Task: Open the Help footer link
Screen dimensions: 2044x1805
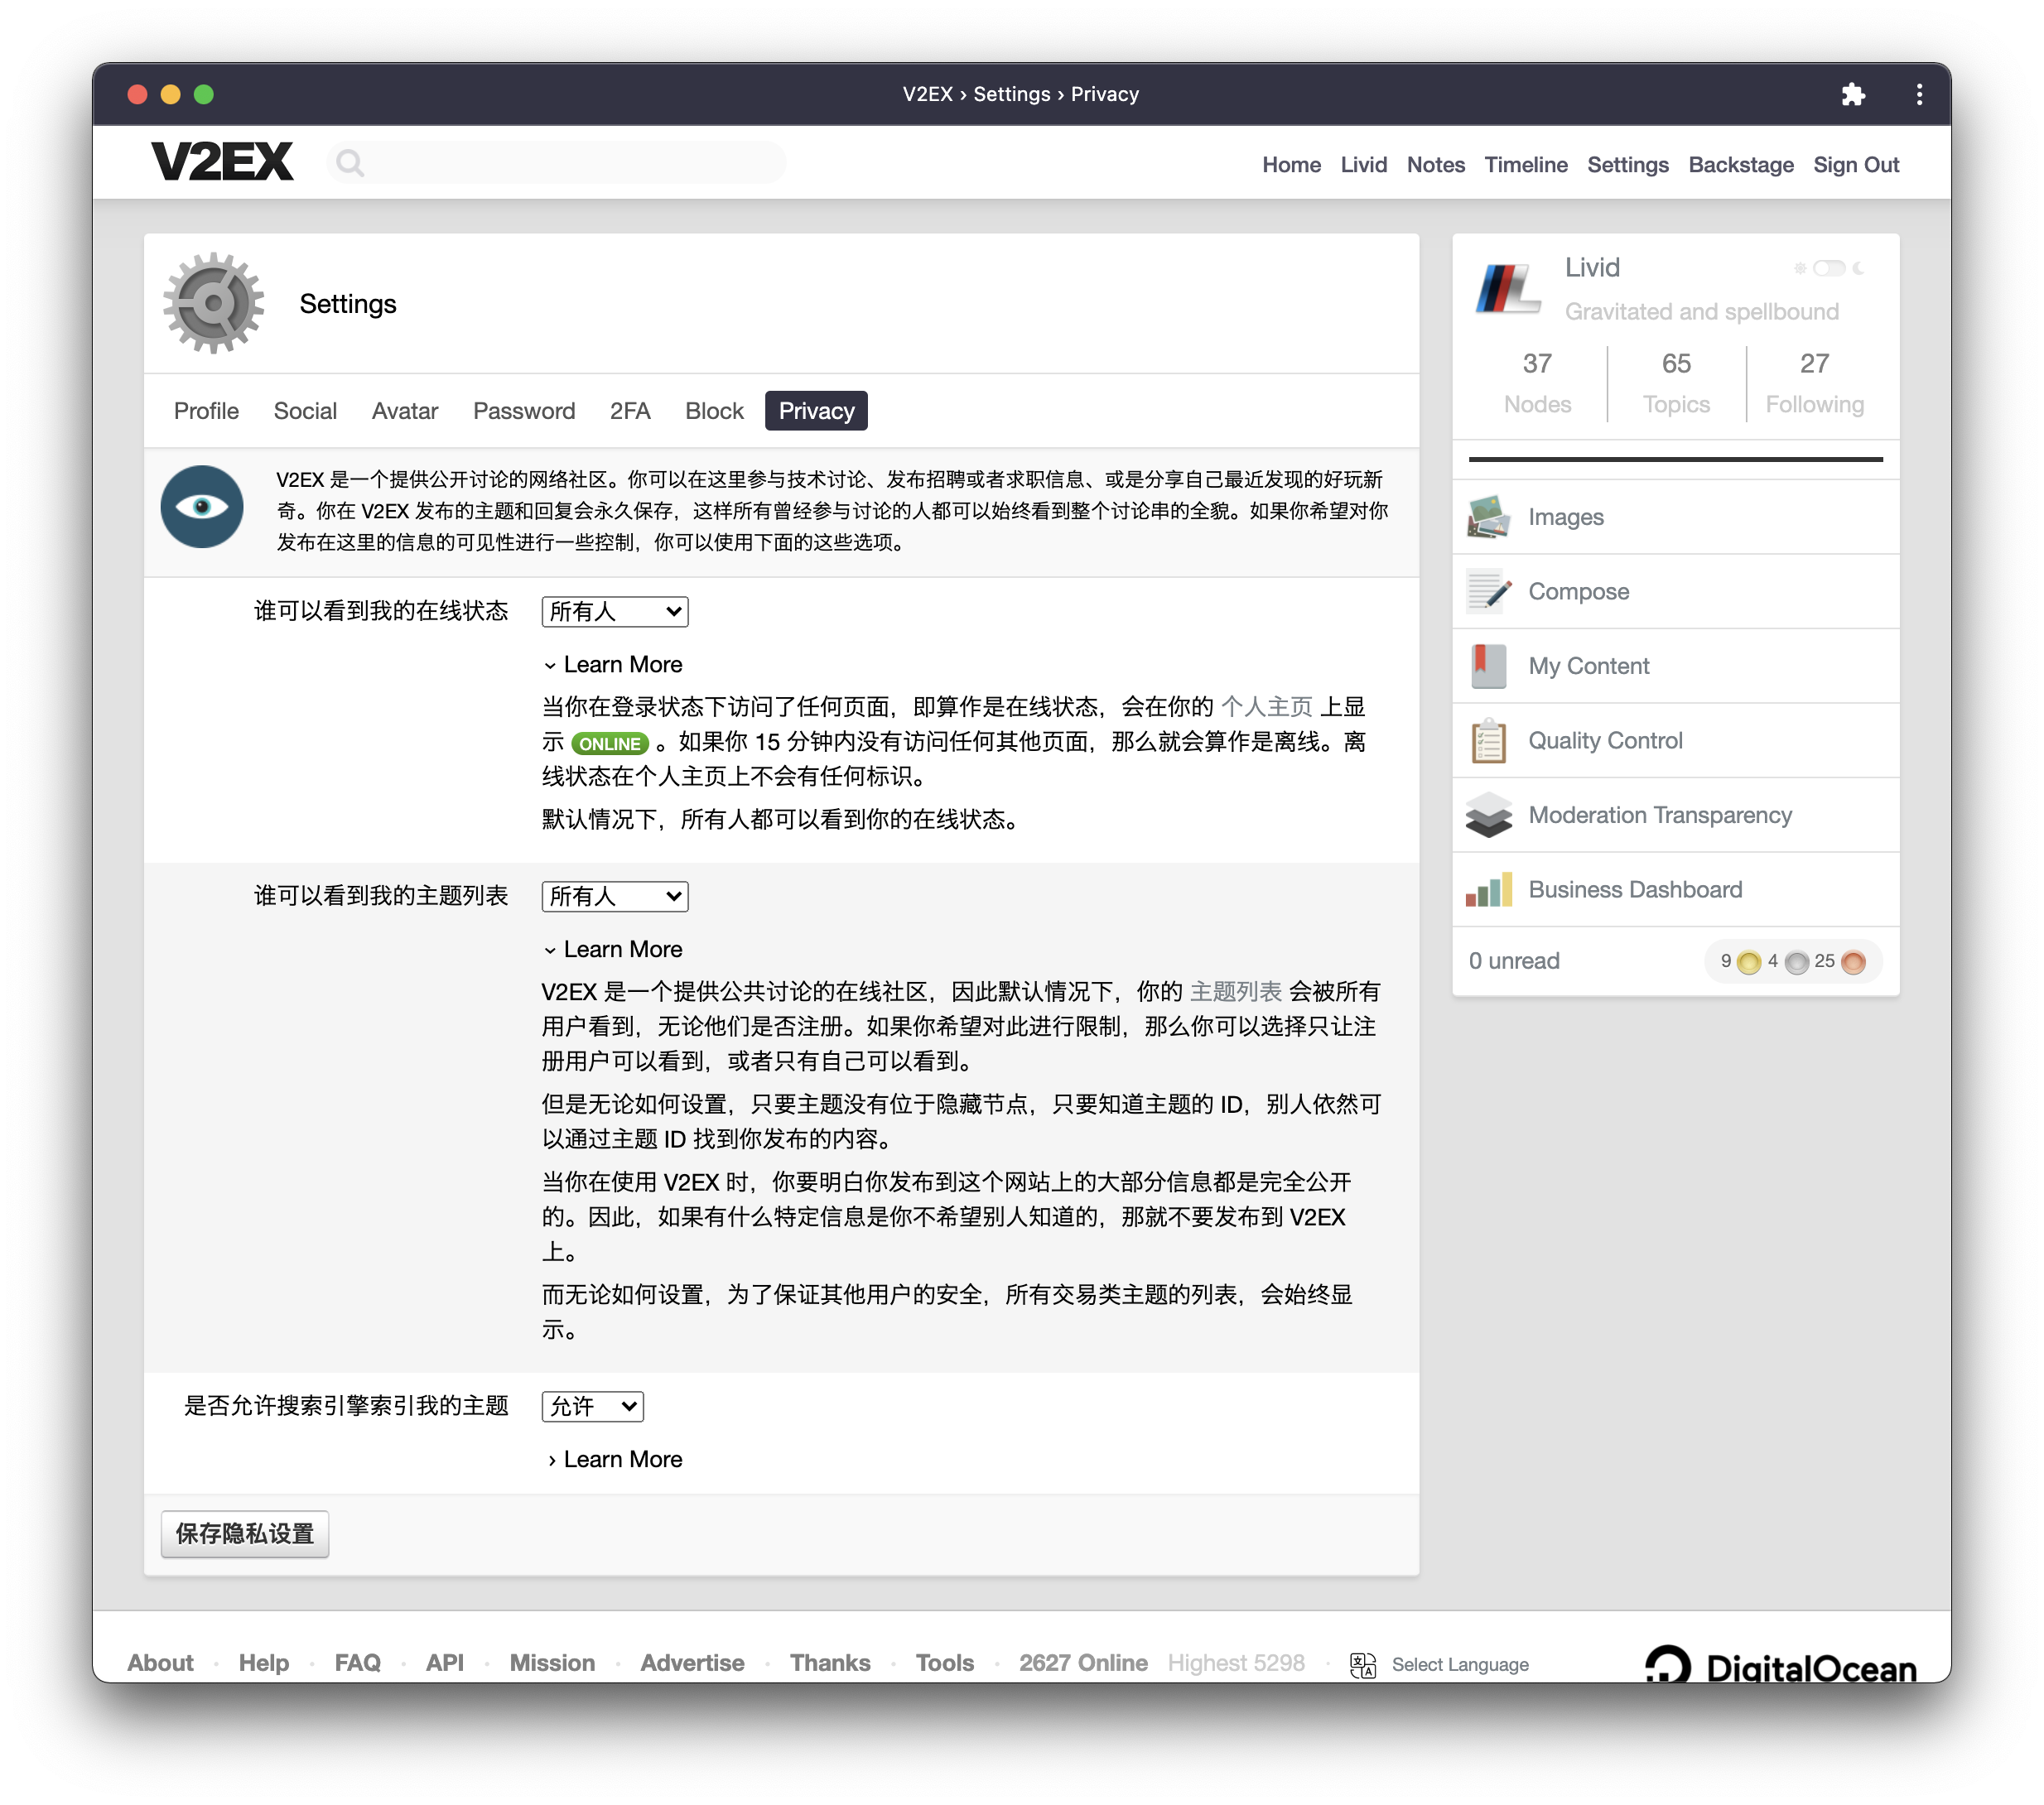Action: coord(263,1663)
